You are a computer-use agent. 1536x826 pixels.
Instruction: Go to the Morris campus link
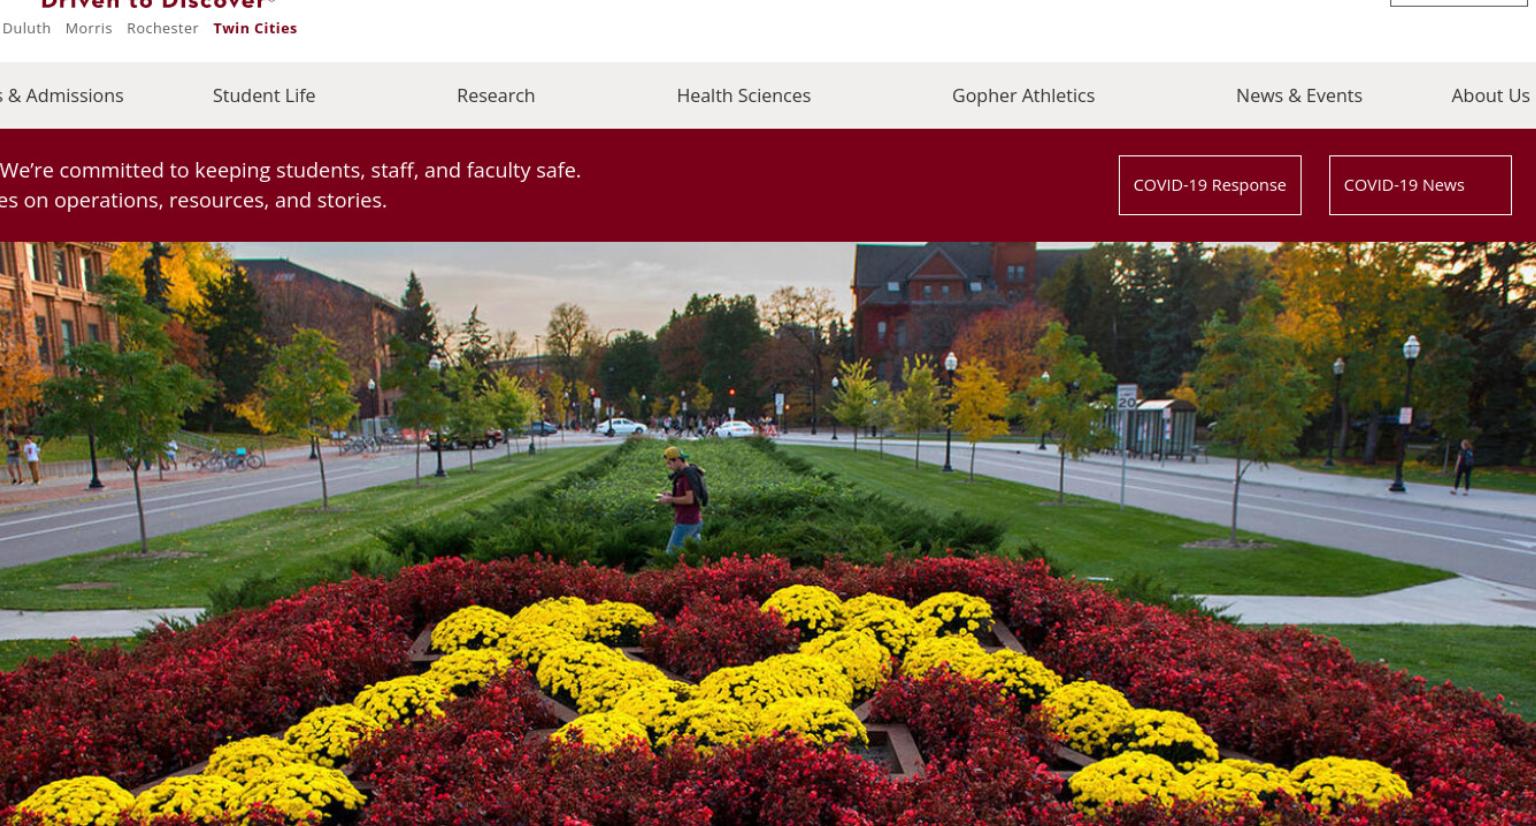tap(89, 28)
